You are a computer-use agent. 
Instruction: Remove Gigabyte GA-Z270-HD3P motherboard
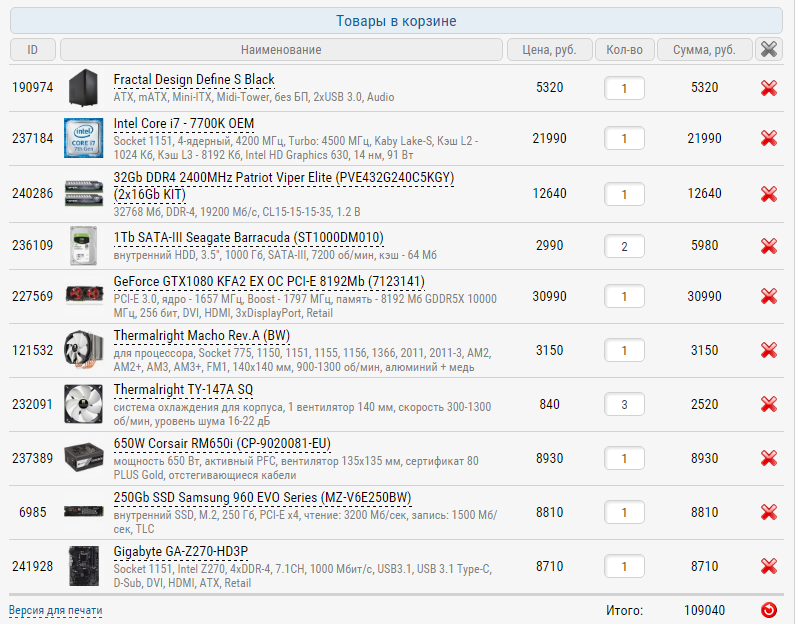(x=769, y=566)
